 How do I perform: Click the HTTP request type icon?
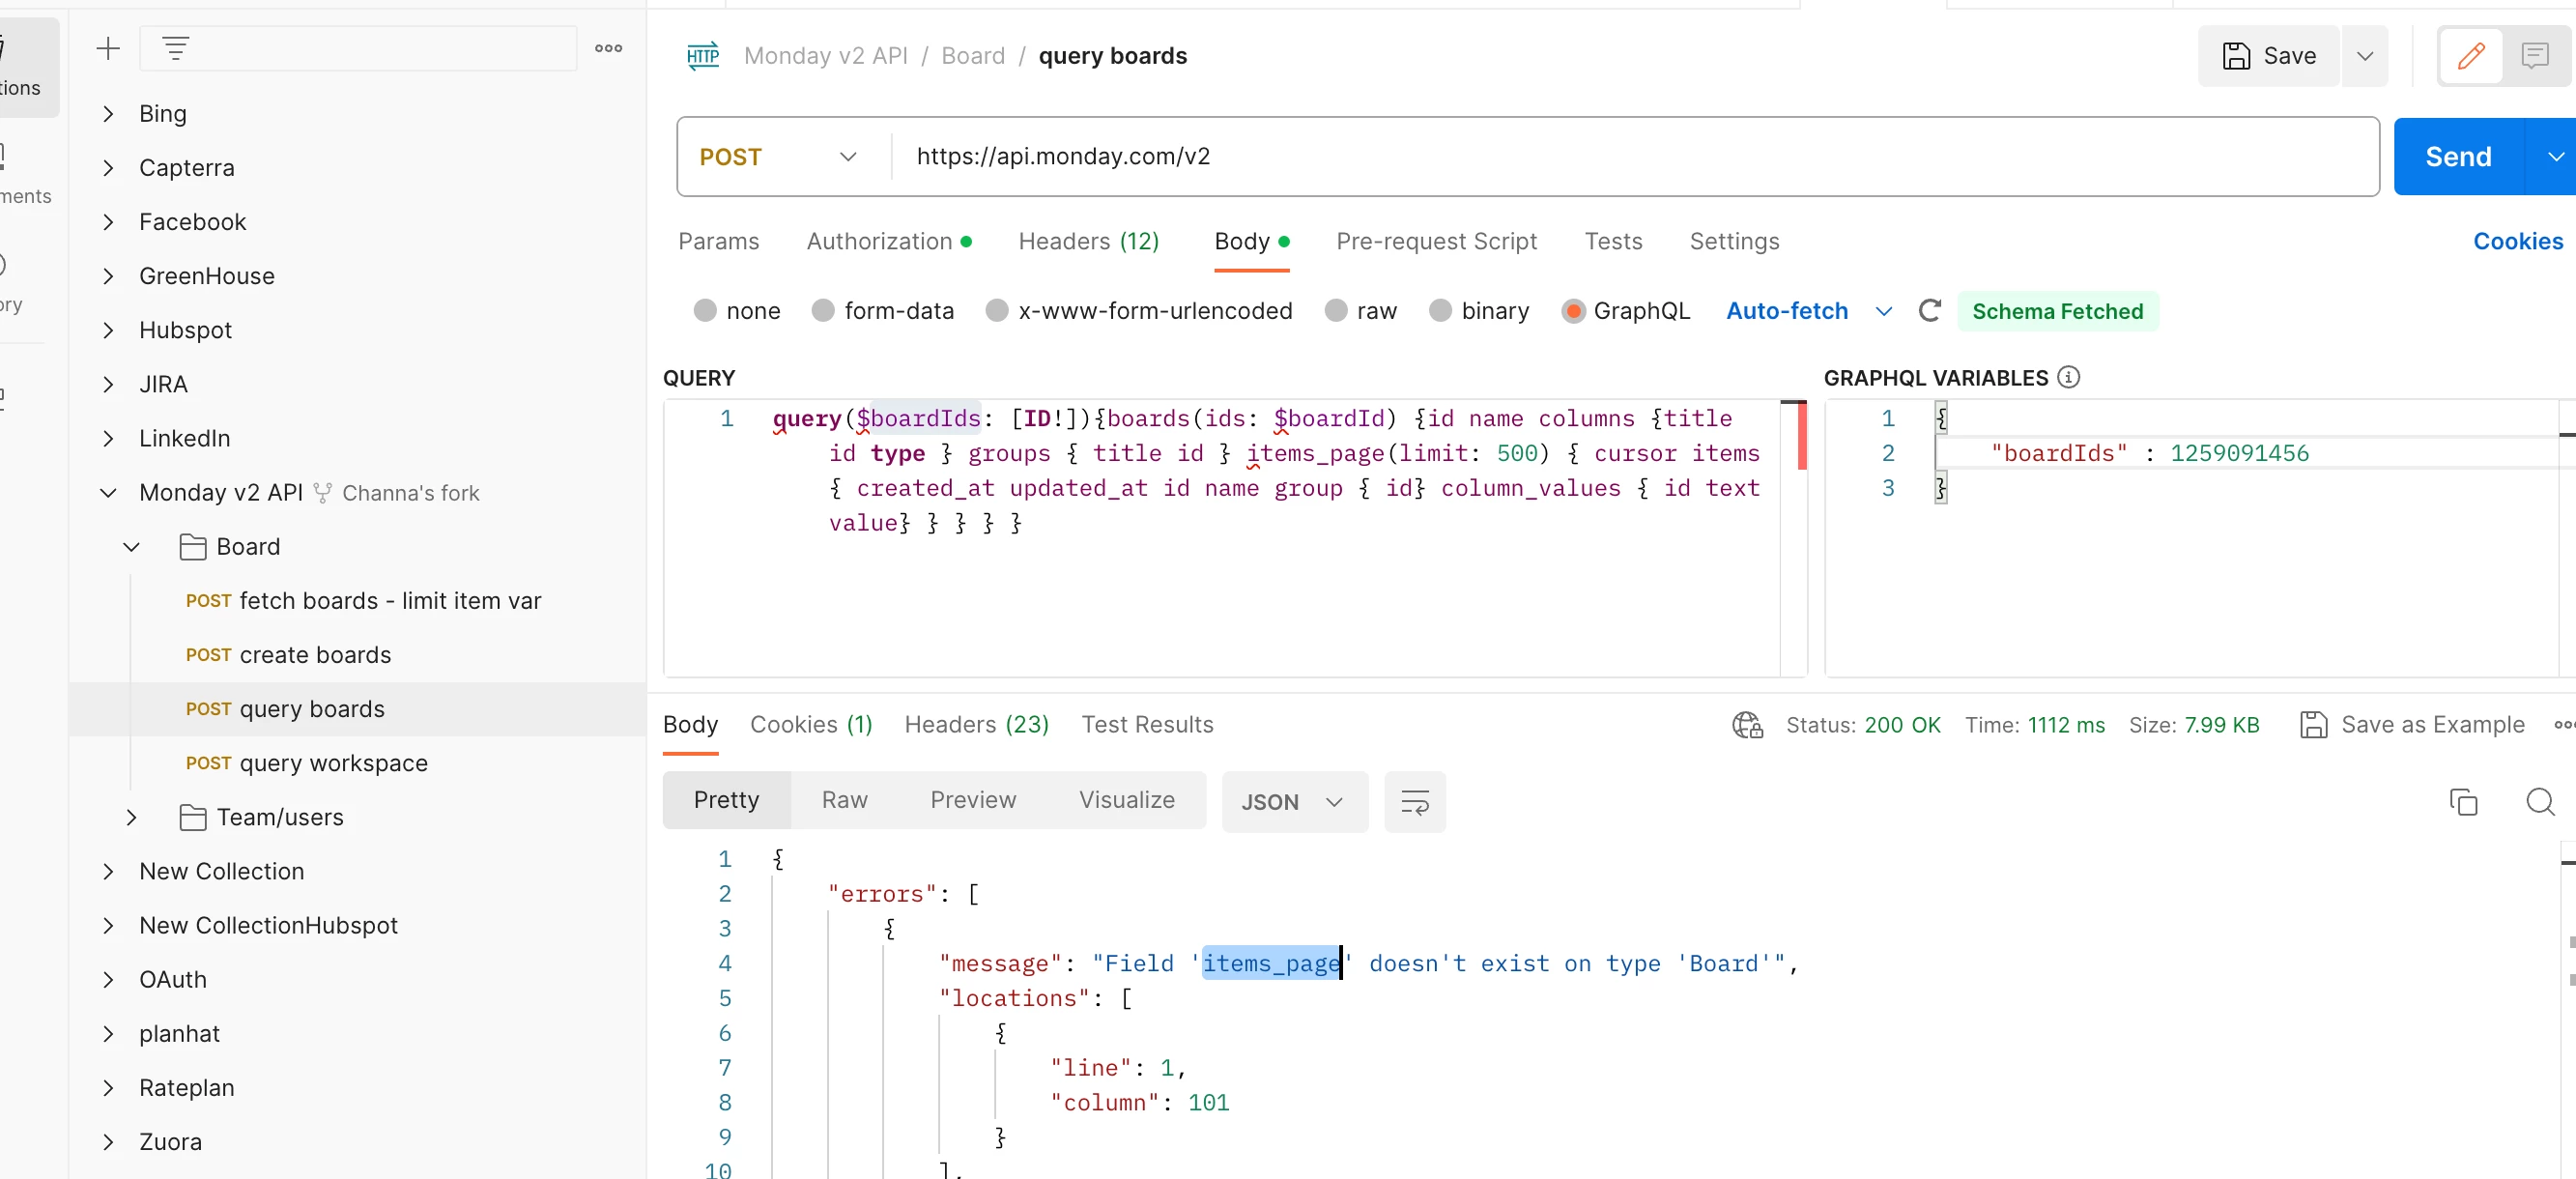pyautogui.click(x=703, y=55)
